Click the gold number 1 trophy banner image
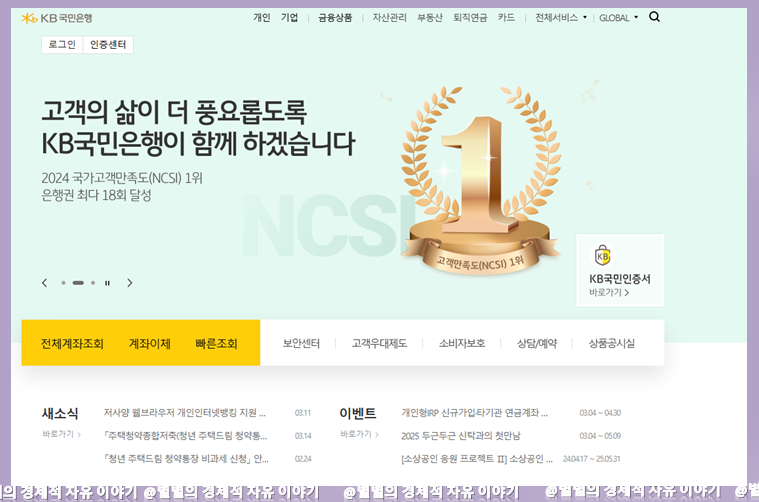Viewport: 759px width, 502px height. (481, 180)
